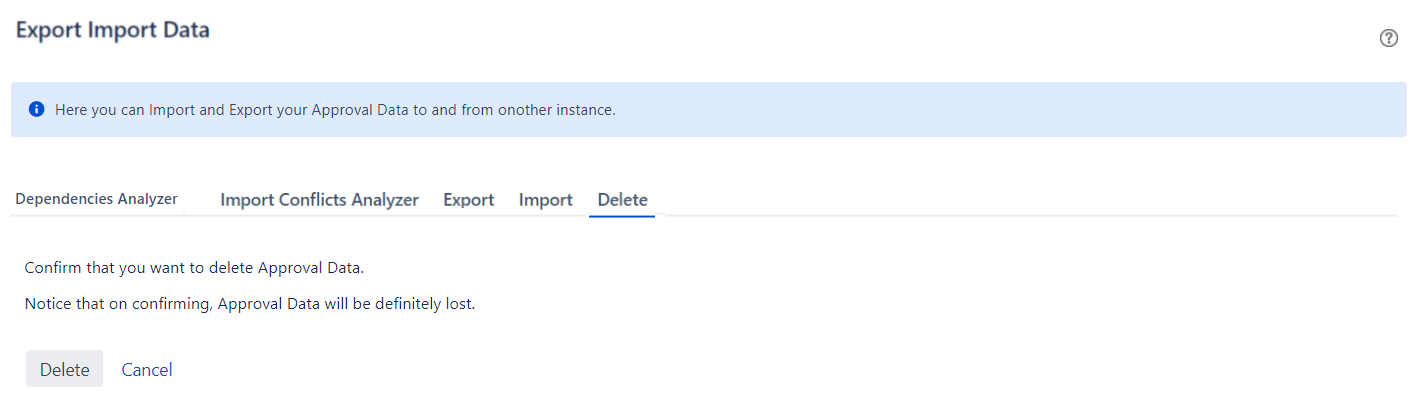
Task: Switch to the Dependencies Analyzer tab
Action: pyautogui.click(x=96, y=199)
